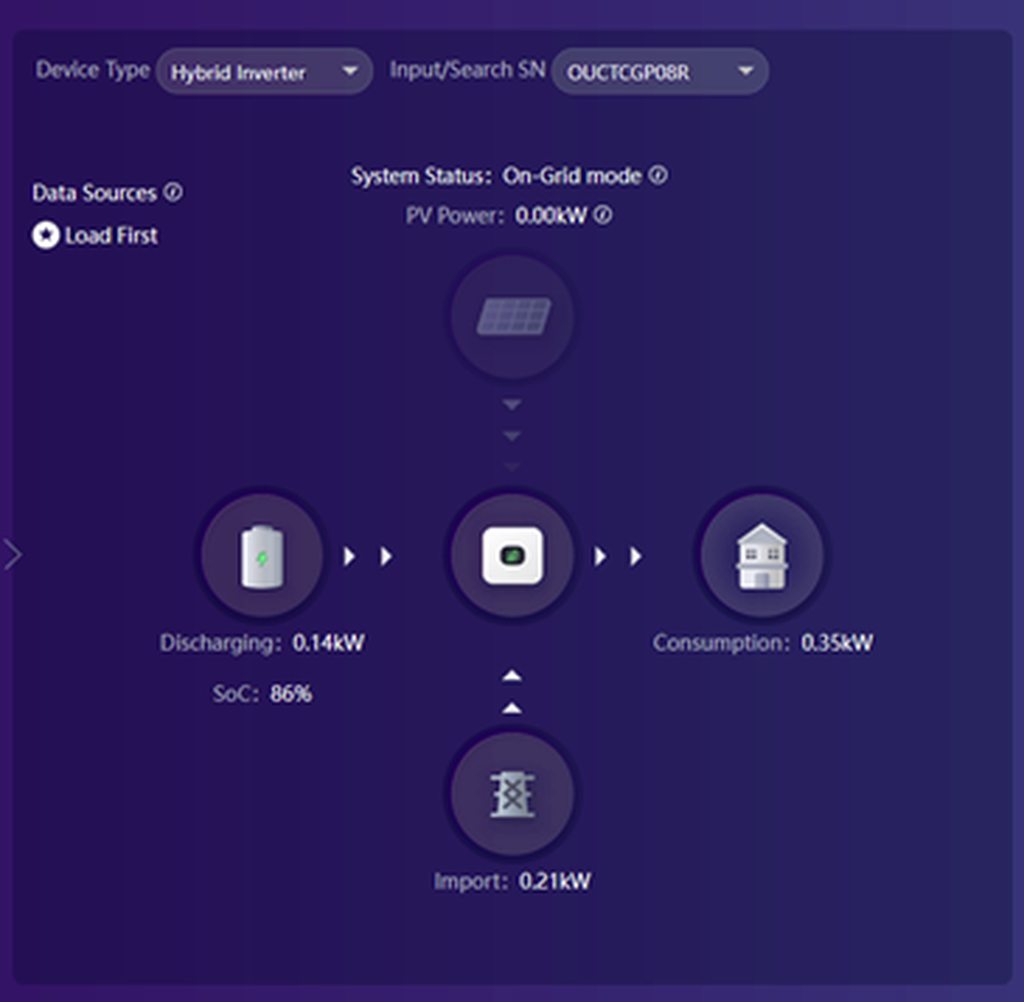Click the SoC 86% value
Image resolution: width=1024 pixels, height=1002 pixels.
click(x=262, y=693)
